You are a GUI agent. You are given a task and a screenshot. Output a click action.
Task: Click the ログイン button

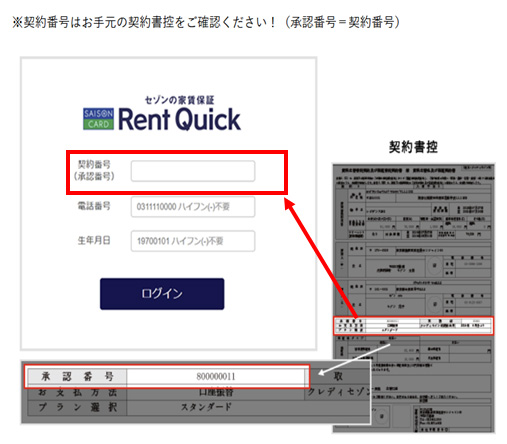[162, 294]
